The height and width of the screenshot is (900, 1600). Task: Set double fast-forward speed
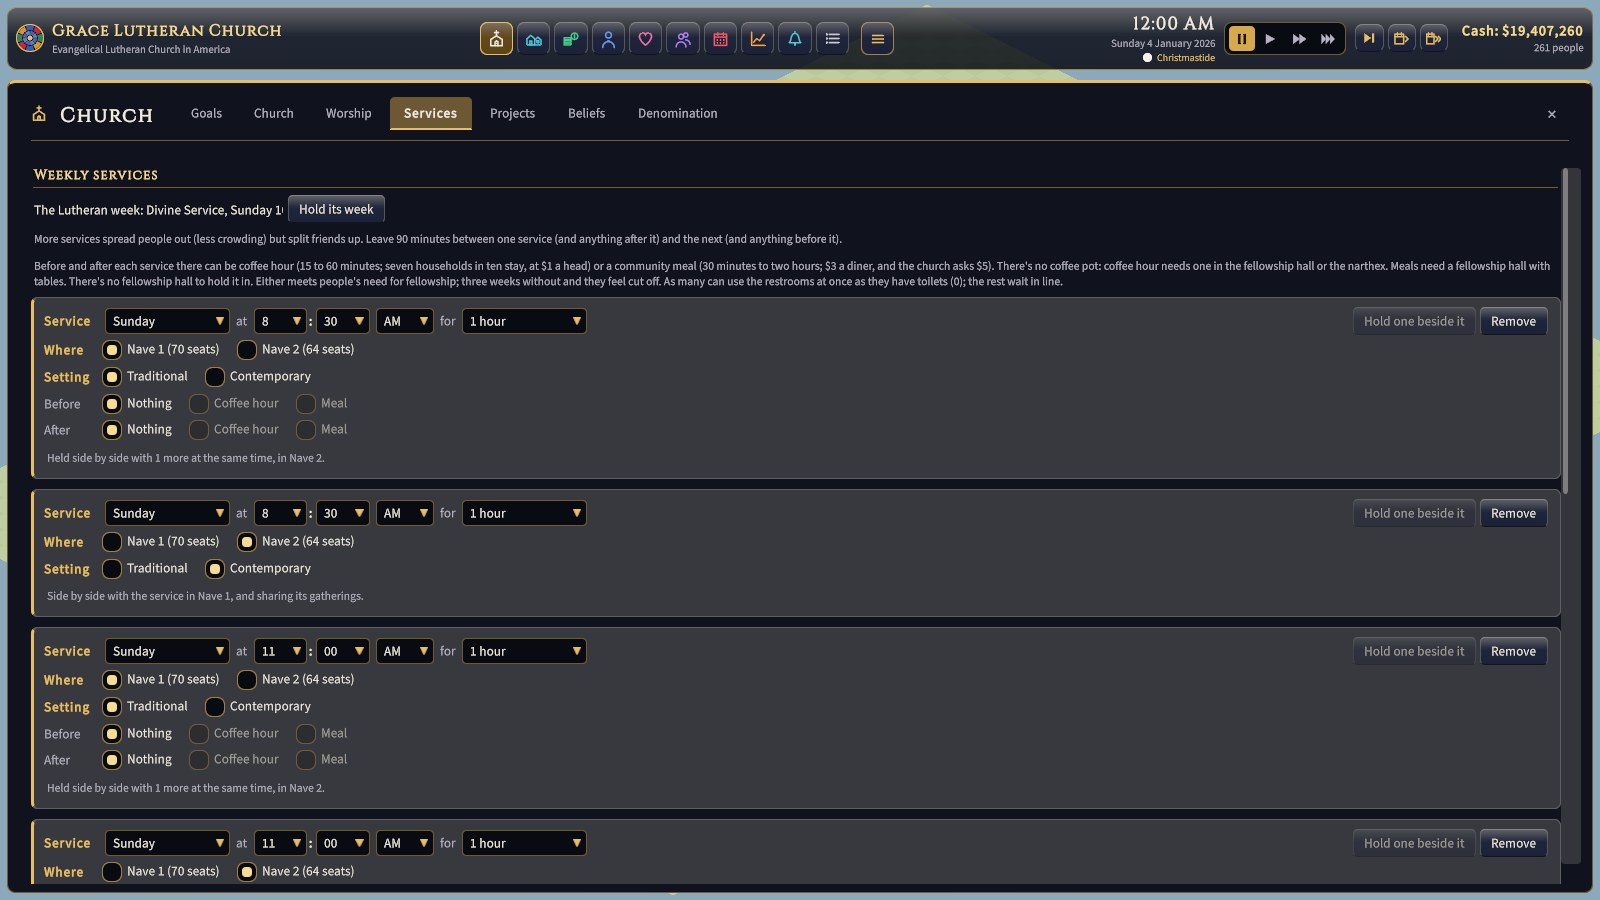tap(1299, 39)
